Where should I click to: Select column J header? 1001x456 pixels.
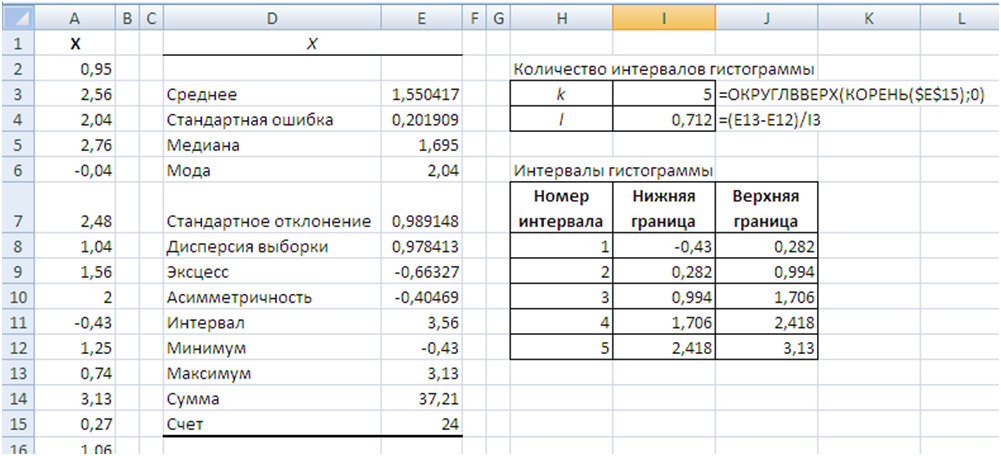click(766, 20)
